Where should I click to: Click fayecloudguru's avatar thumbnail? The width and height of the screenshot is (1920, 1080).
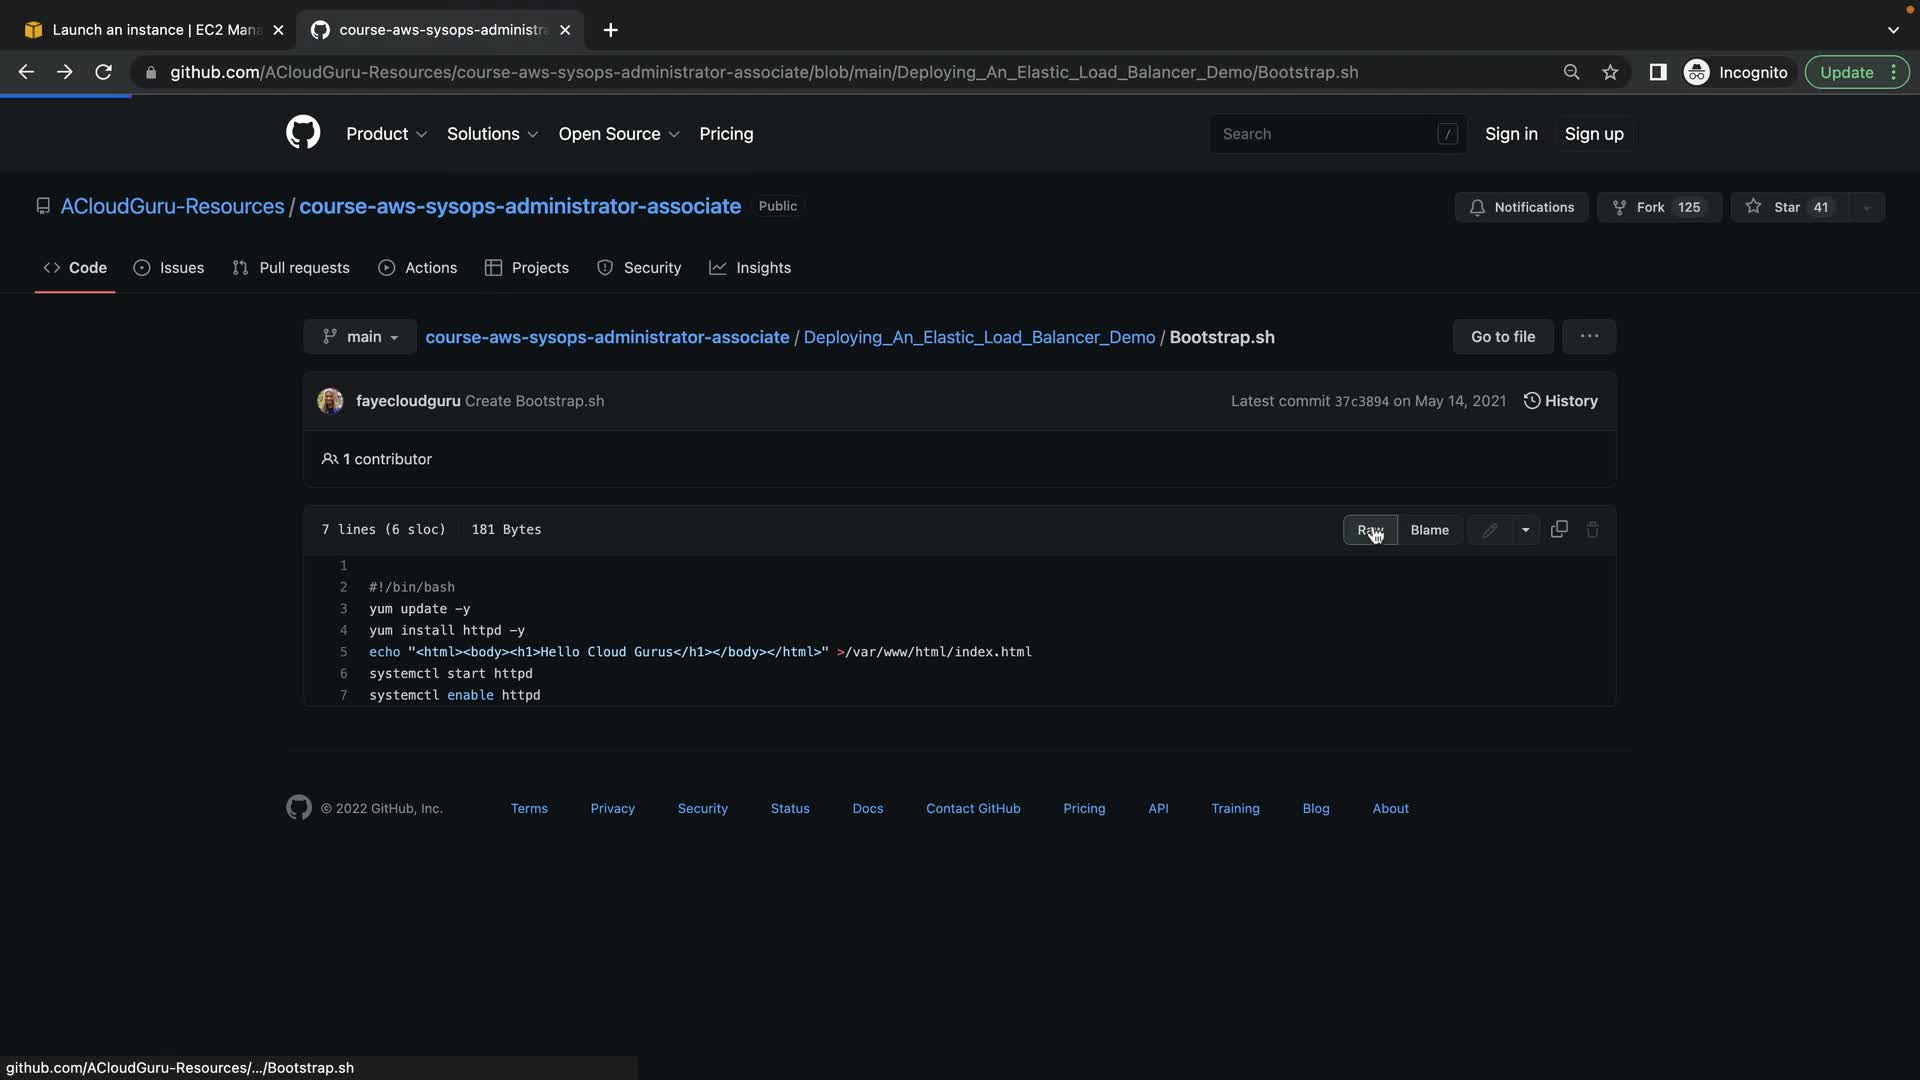pos(330,401)
